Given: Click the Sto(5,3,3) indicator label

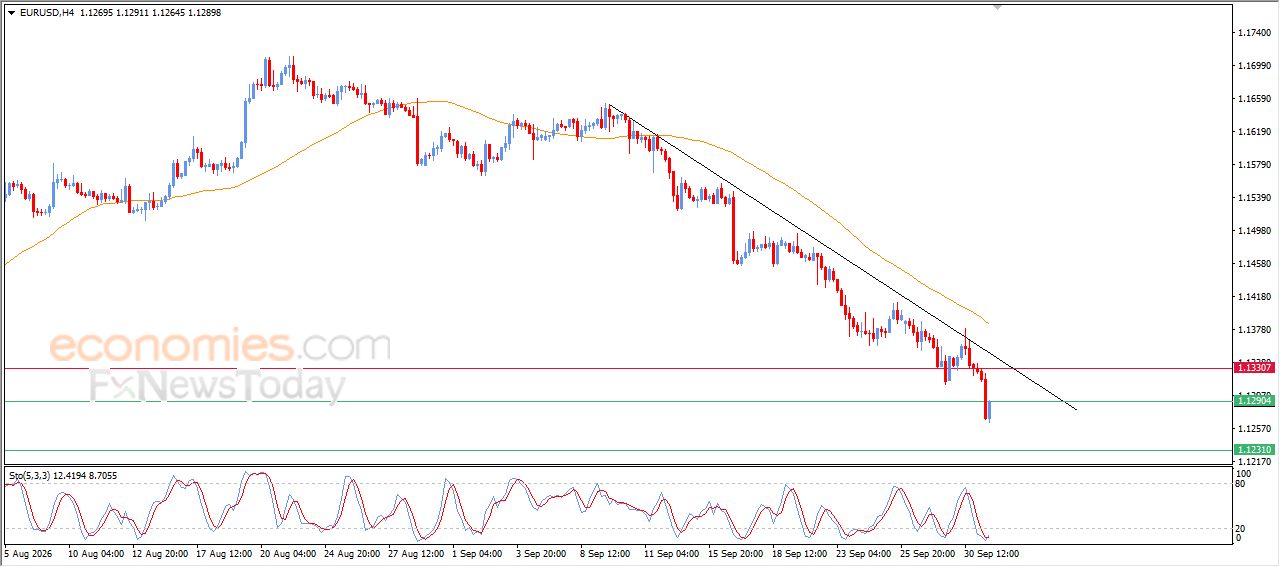Looking at the screenshot, I should click(x=62, y=475).
